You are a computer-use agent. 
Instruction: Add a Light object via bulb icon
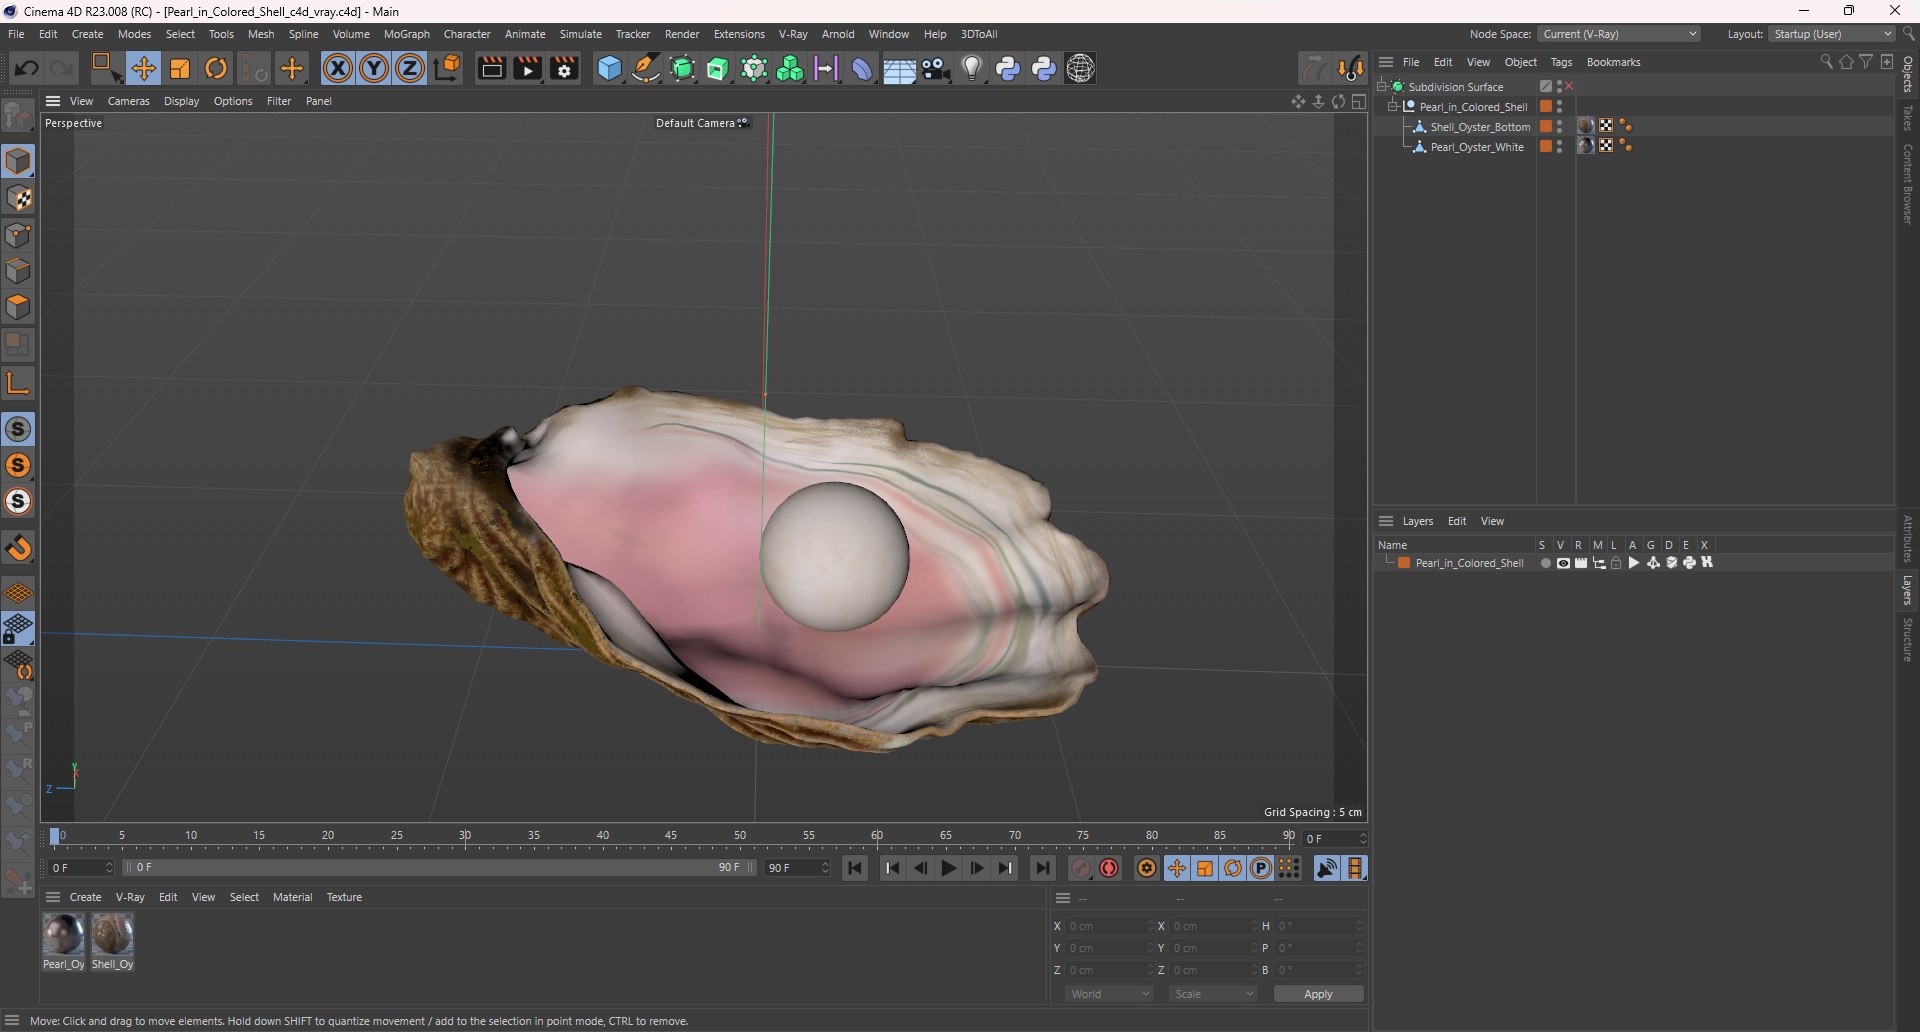pyautogui.click(x=972, y=68)
